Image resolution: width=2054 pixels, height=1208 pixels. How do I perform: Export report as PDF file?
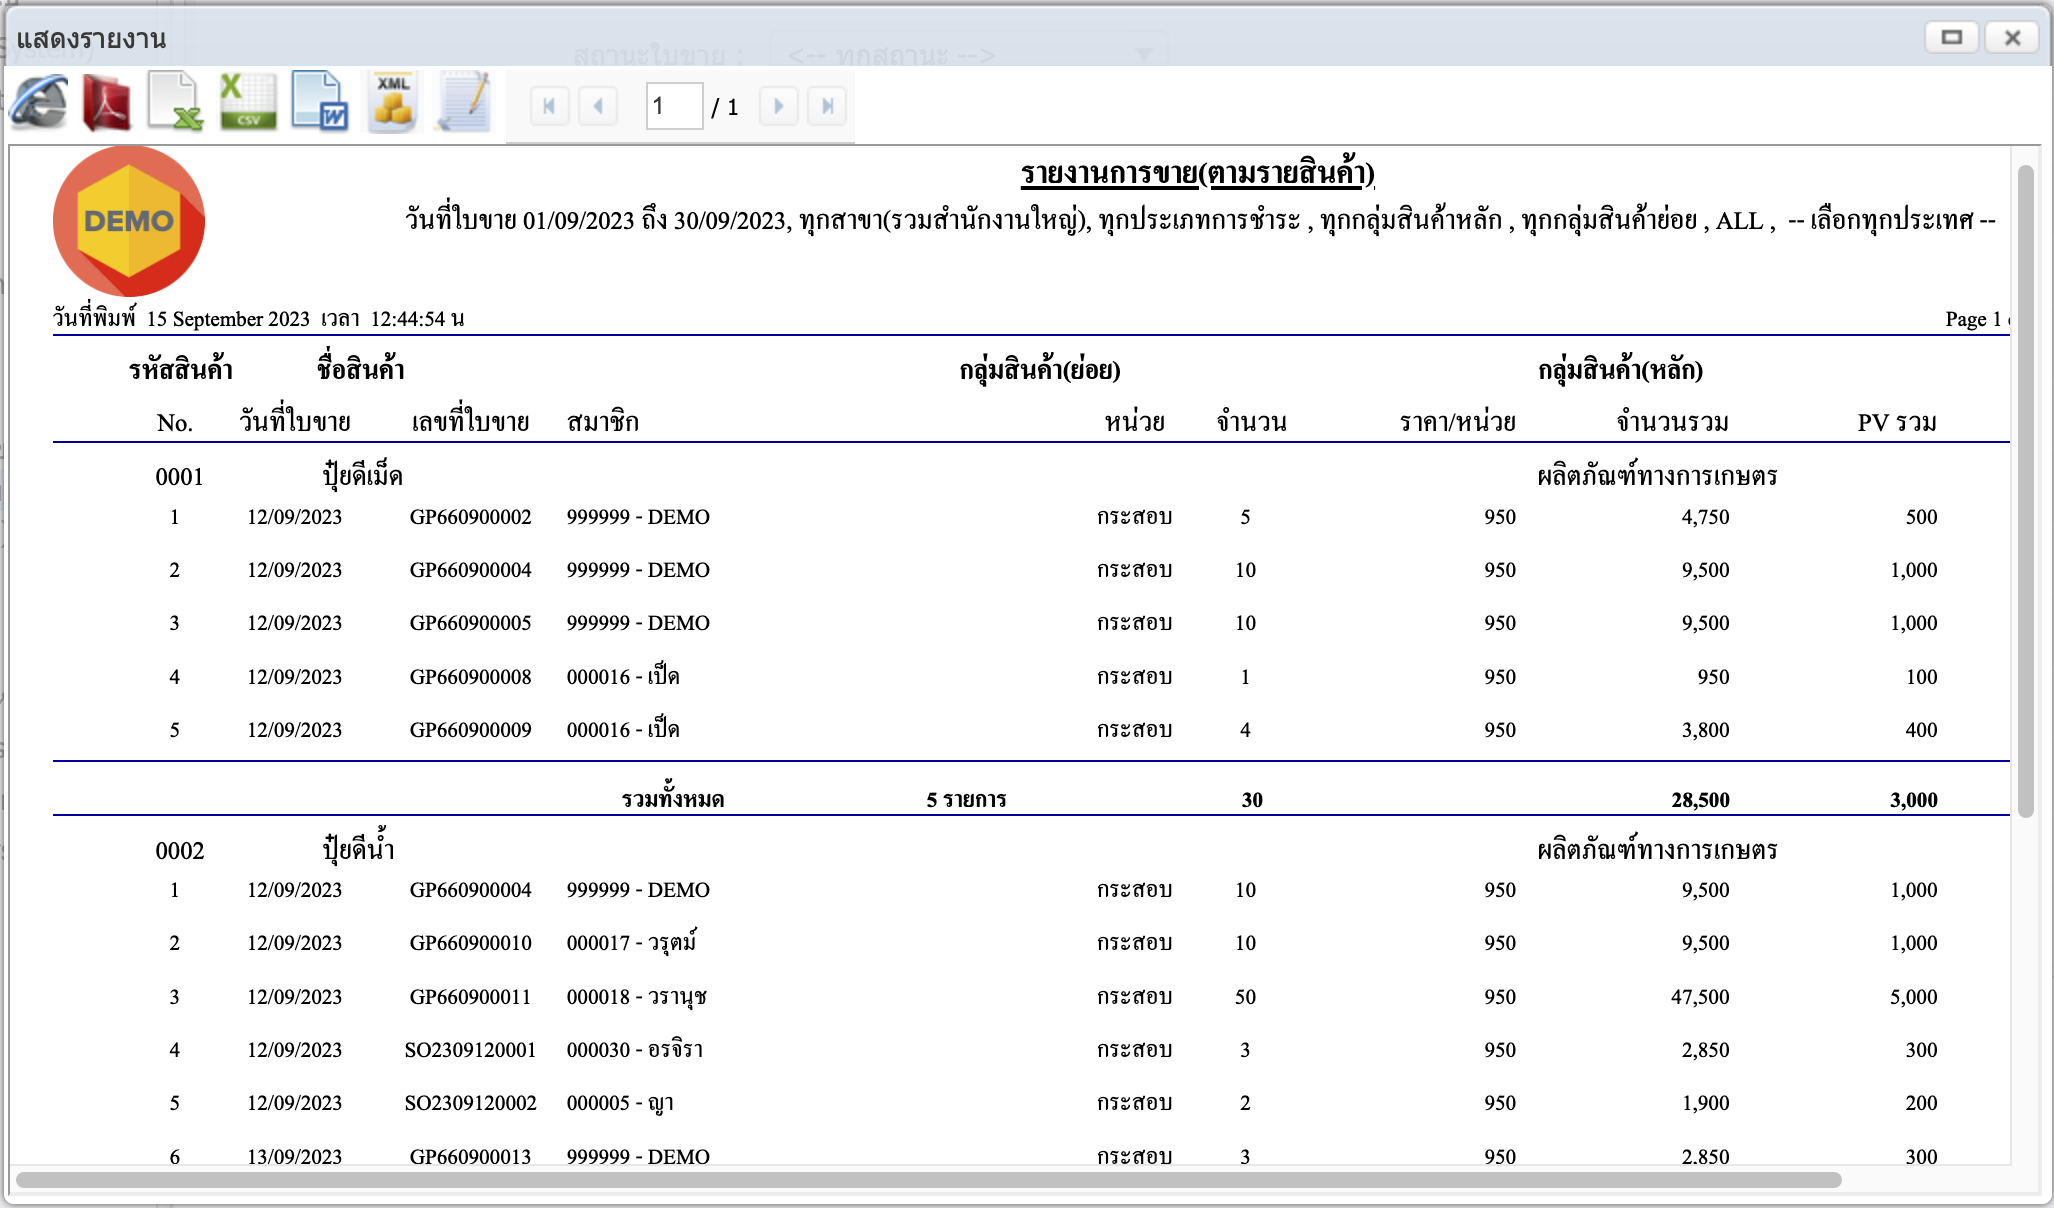point(107,103)
